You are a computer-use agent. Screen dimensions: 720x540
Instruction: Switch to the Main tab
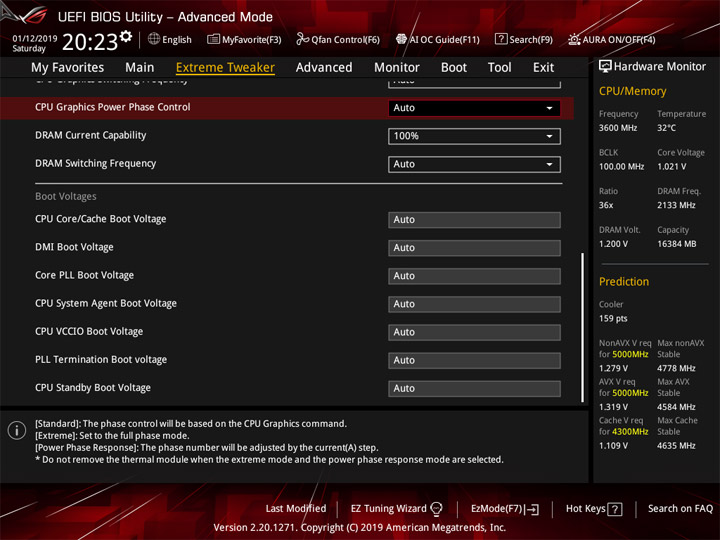140,68
